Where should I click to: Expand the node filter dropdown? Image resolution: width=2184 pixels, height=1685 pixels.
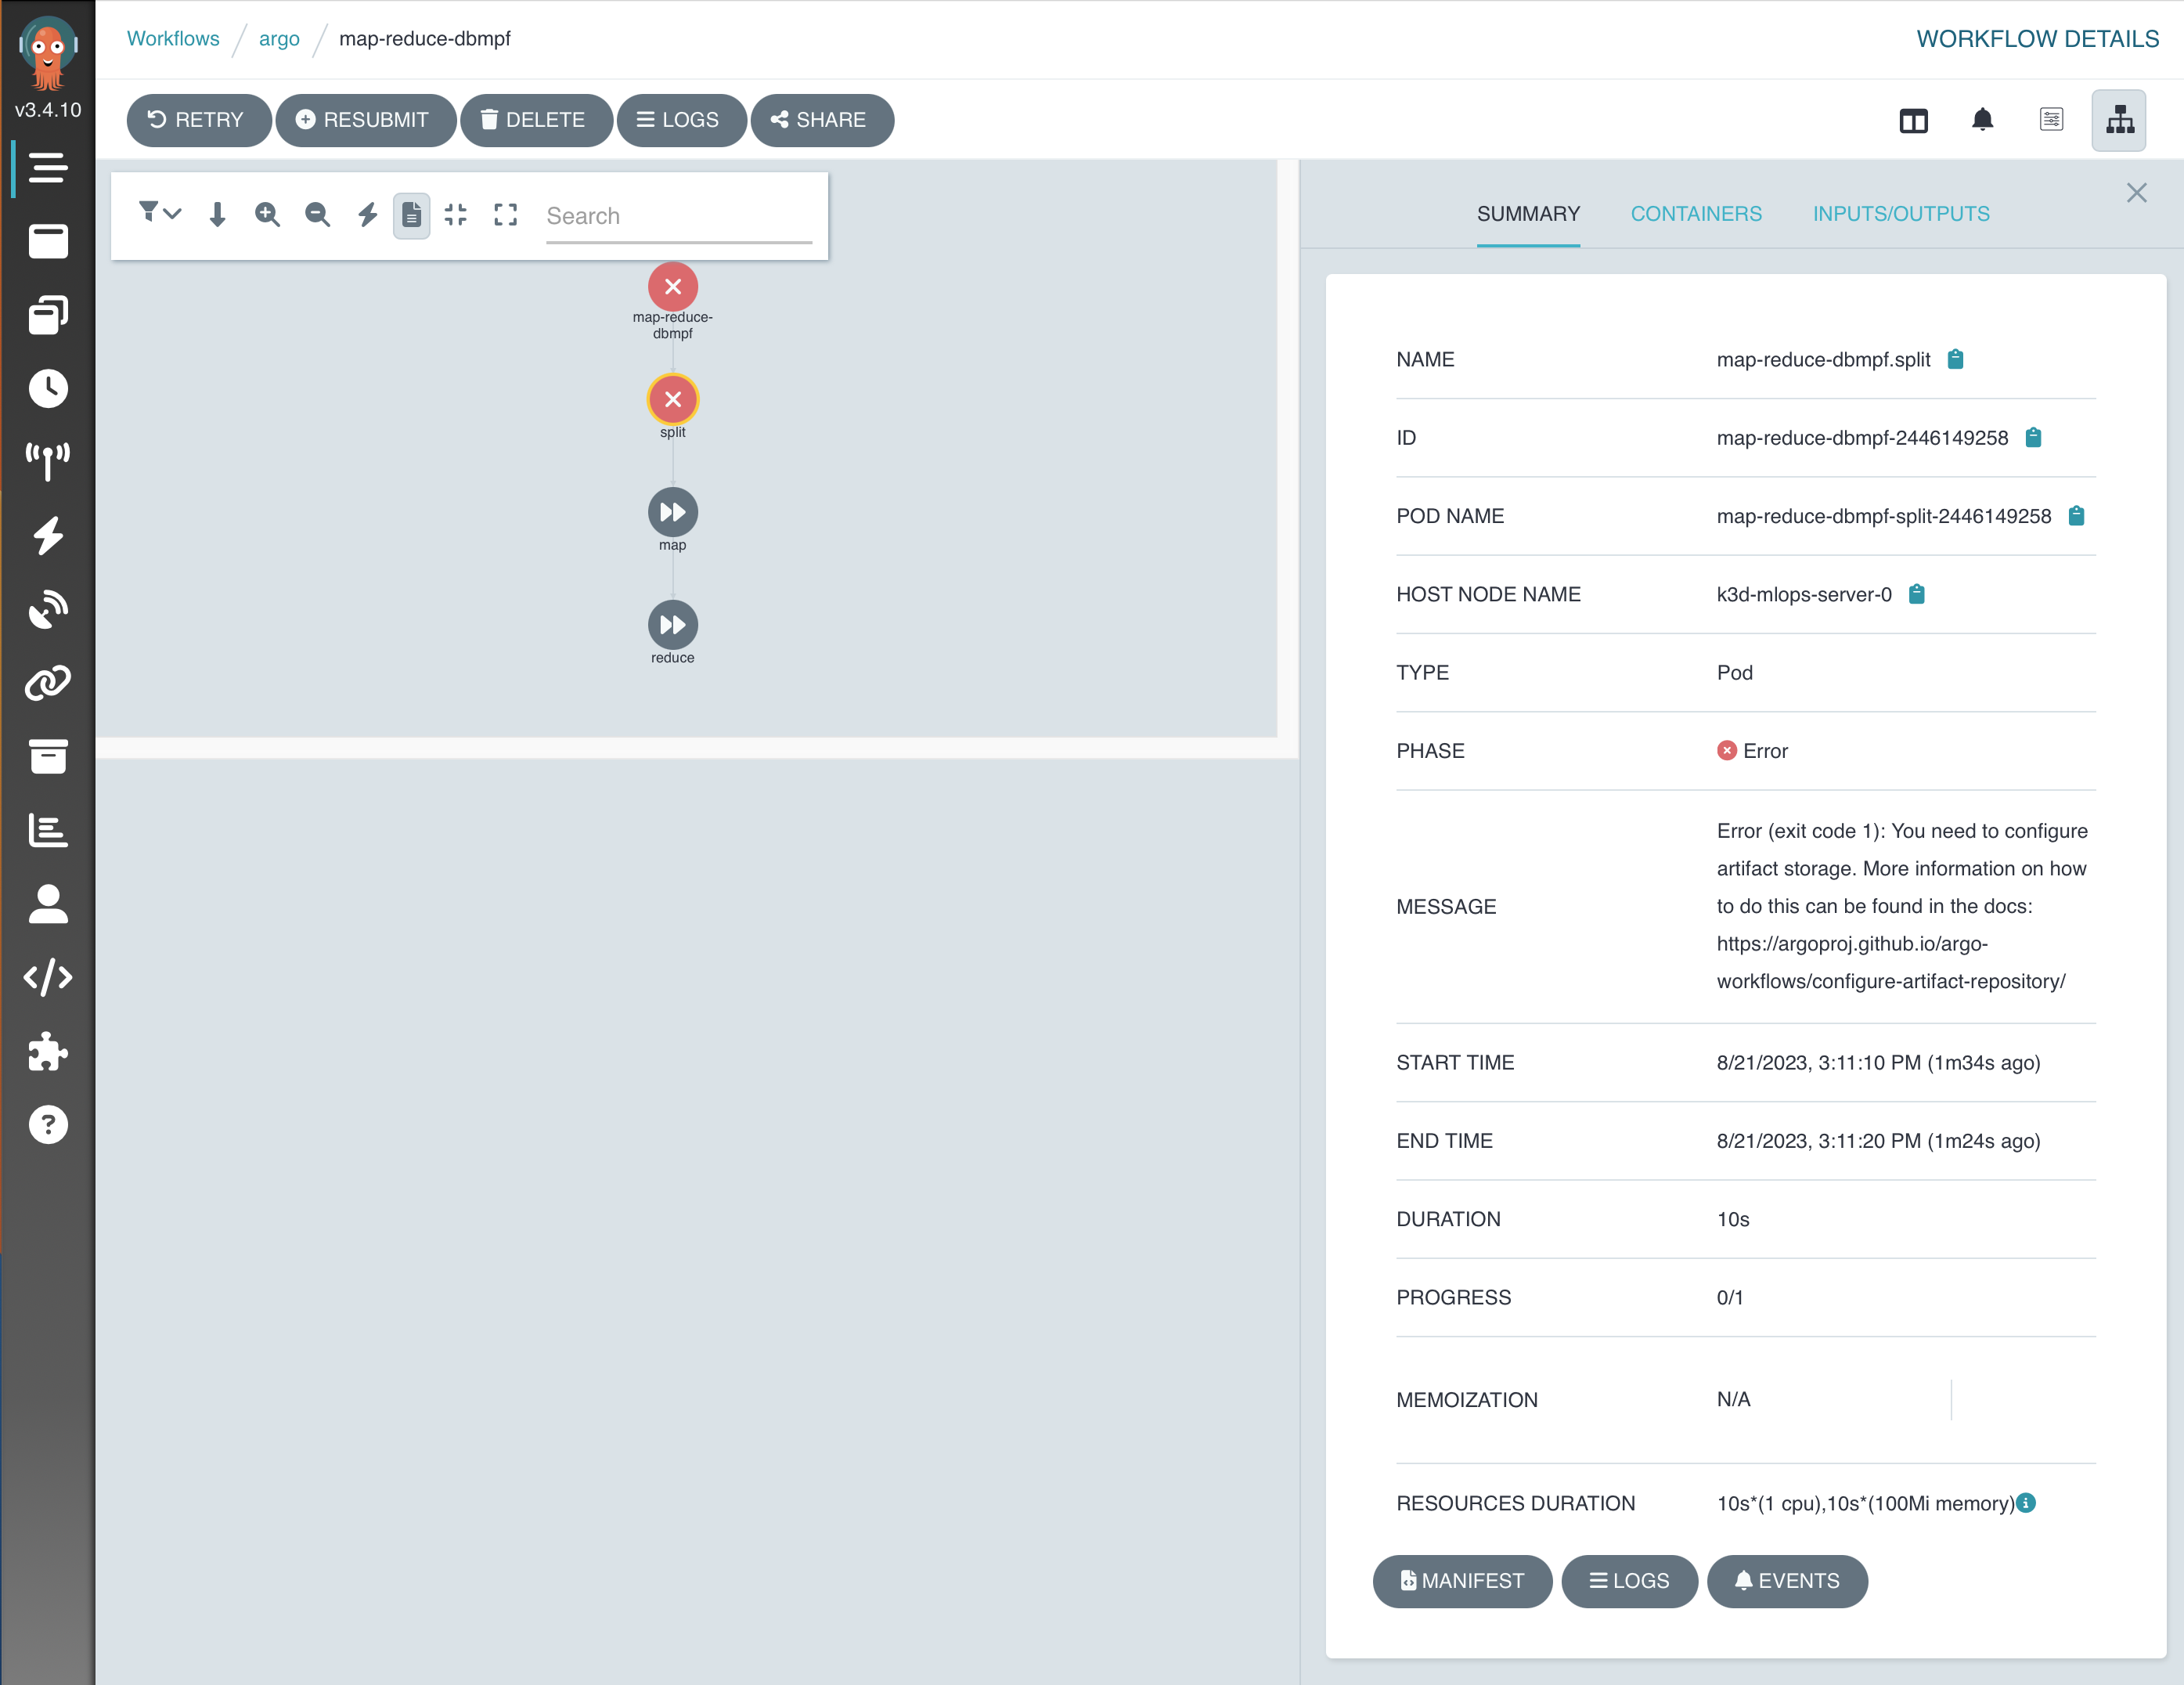click(159, 213)
